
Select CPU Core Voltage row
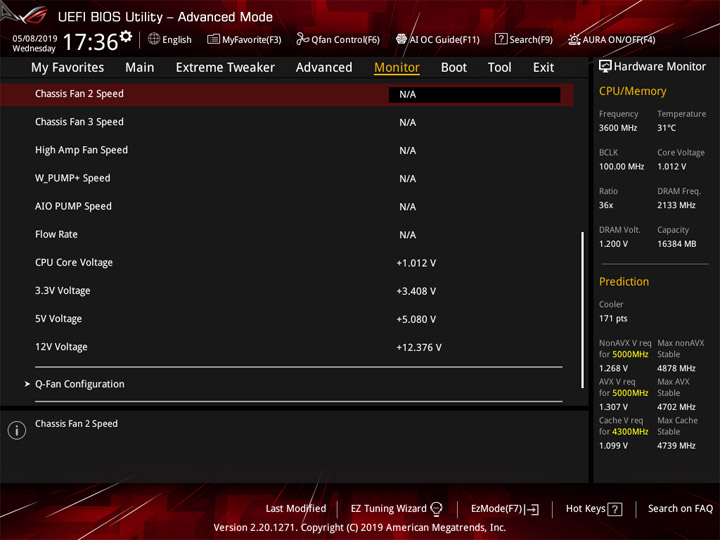(x=287, y=263)
